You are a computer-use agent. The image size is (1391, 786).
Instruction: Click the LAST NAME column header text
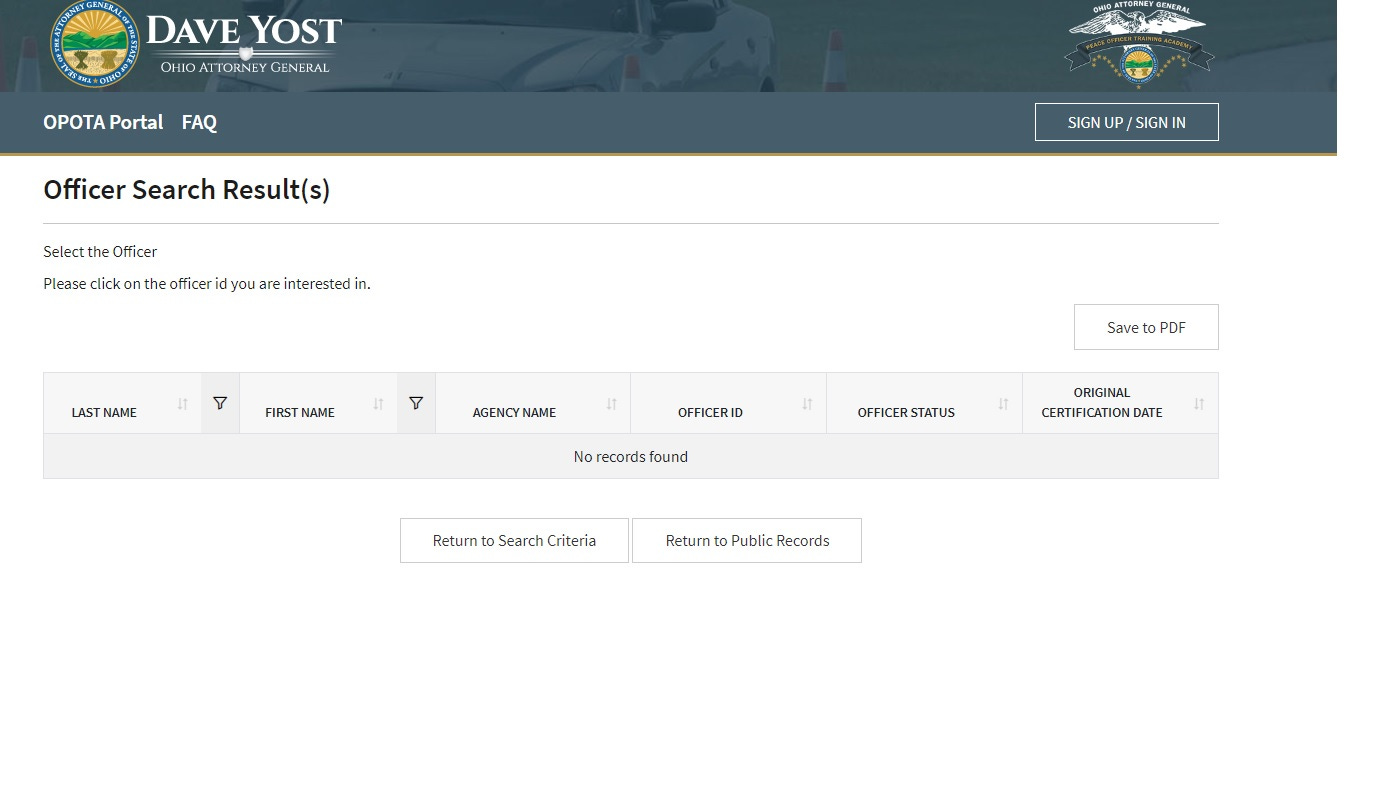tap(104, 412)
